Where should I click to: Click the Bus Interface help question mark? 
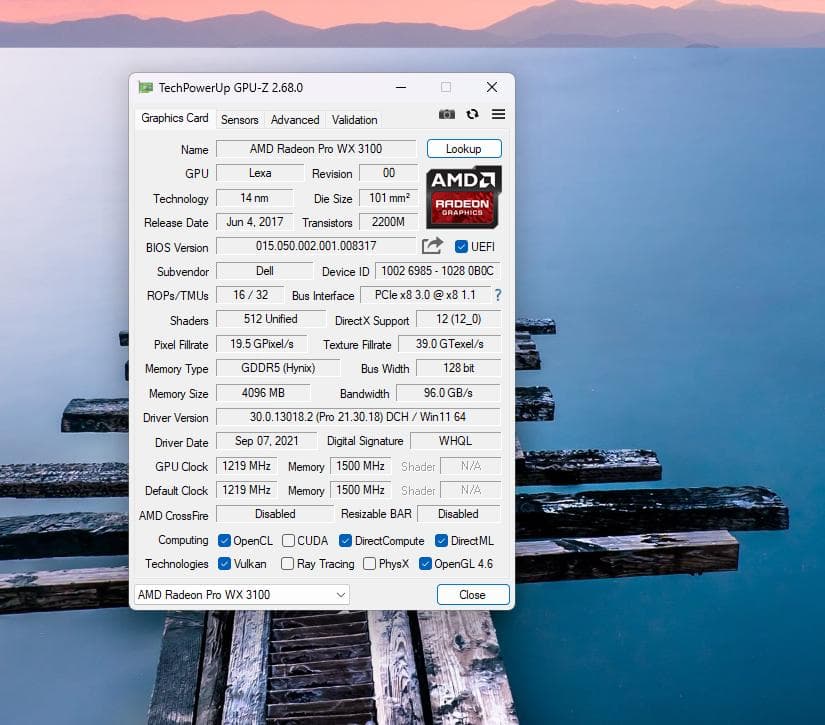[497, 295]
